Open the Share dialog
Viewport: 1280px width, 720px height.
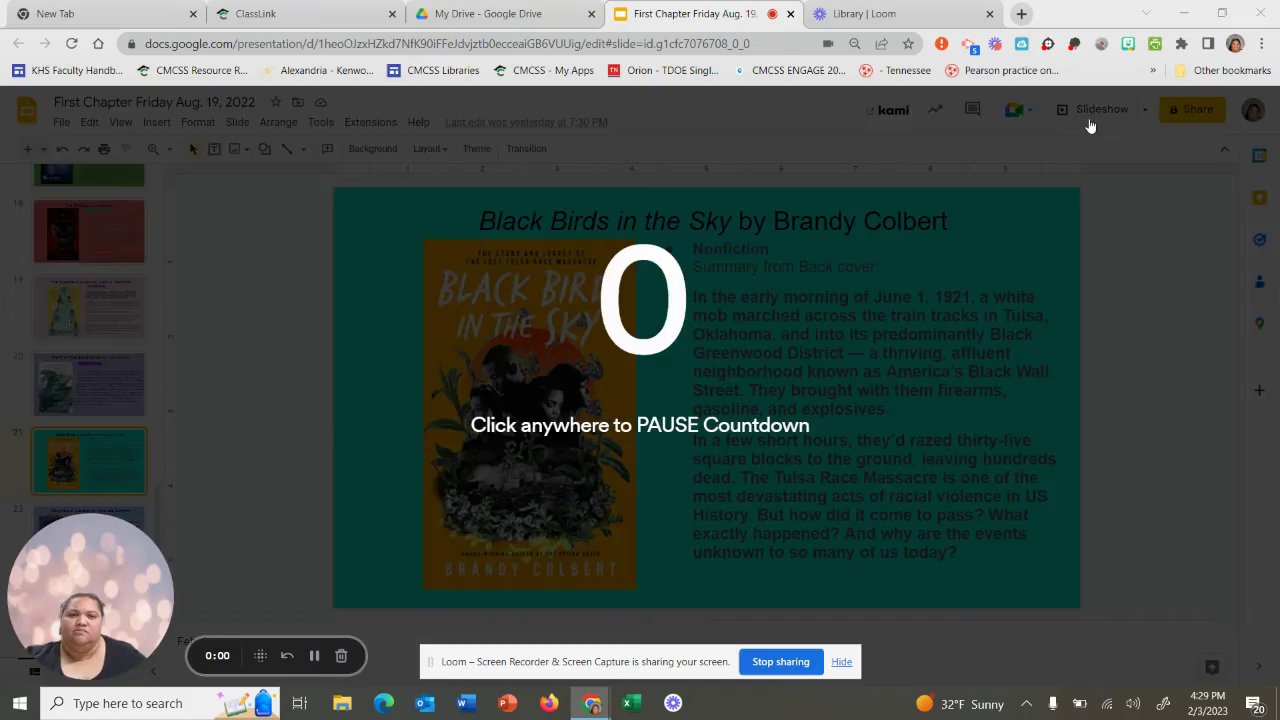(1191, 110)
